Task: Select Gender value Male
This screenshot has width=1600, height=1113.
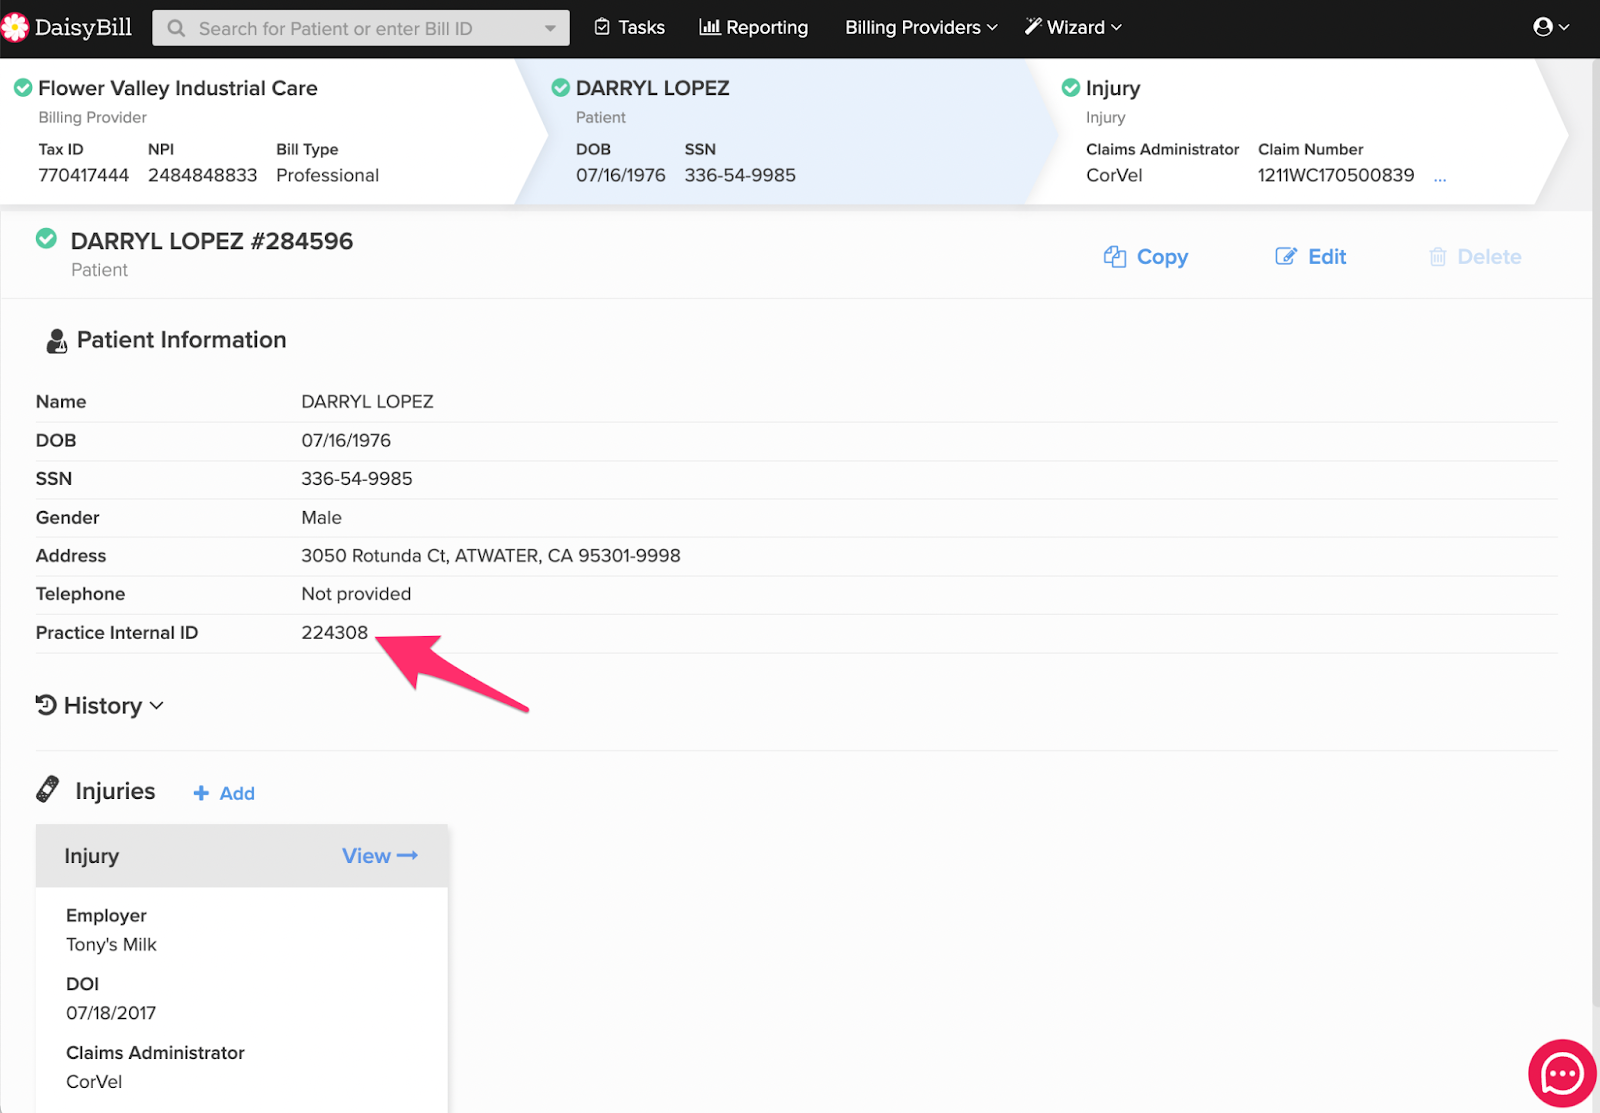Action: coord(322,518)
